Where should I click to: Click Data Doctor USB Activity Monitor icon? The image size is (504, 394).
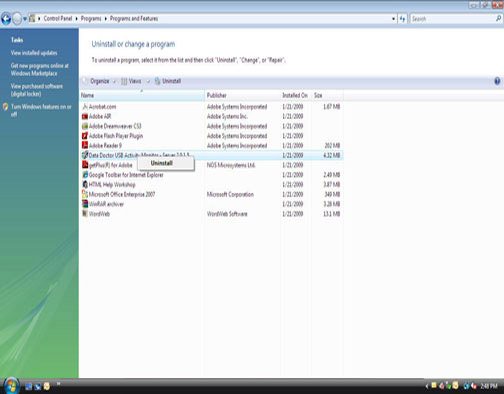[x=85, y=155]
